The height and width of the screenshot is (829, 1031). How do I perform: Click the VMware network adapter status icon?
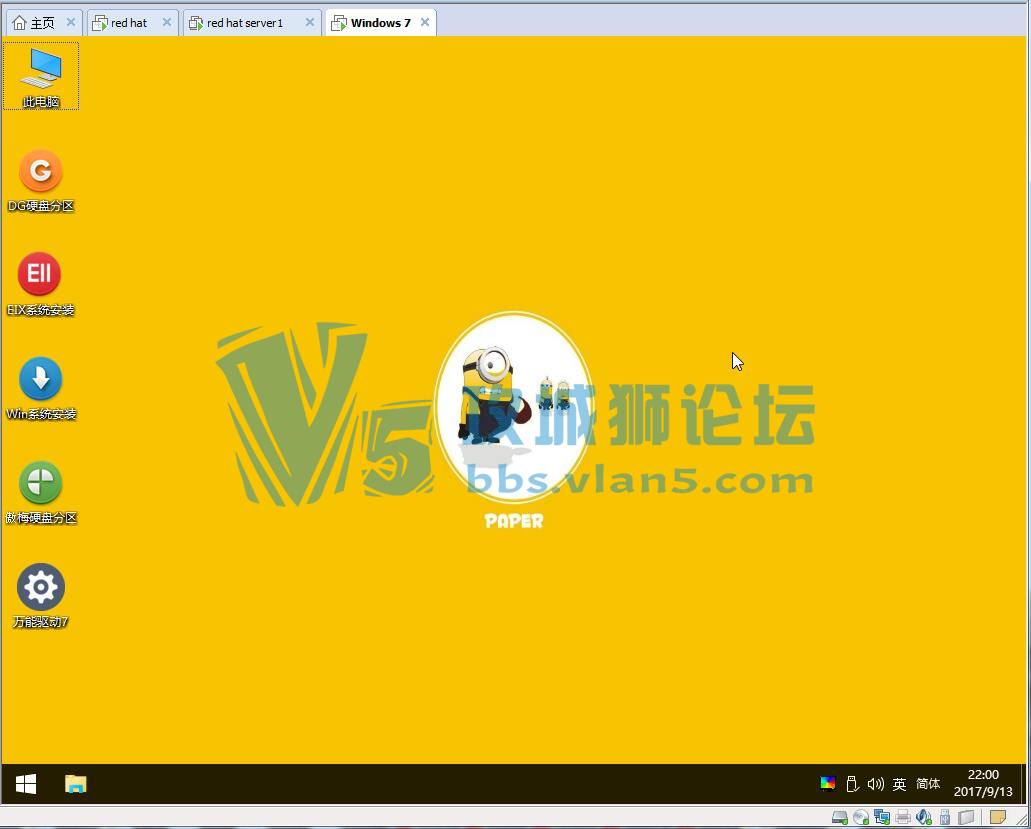pos(882,817)
